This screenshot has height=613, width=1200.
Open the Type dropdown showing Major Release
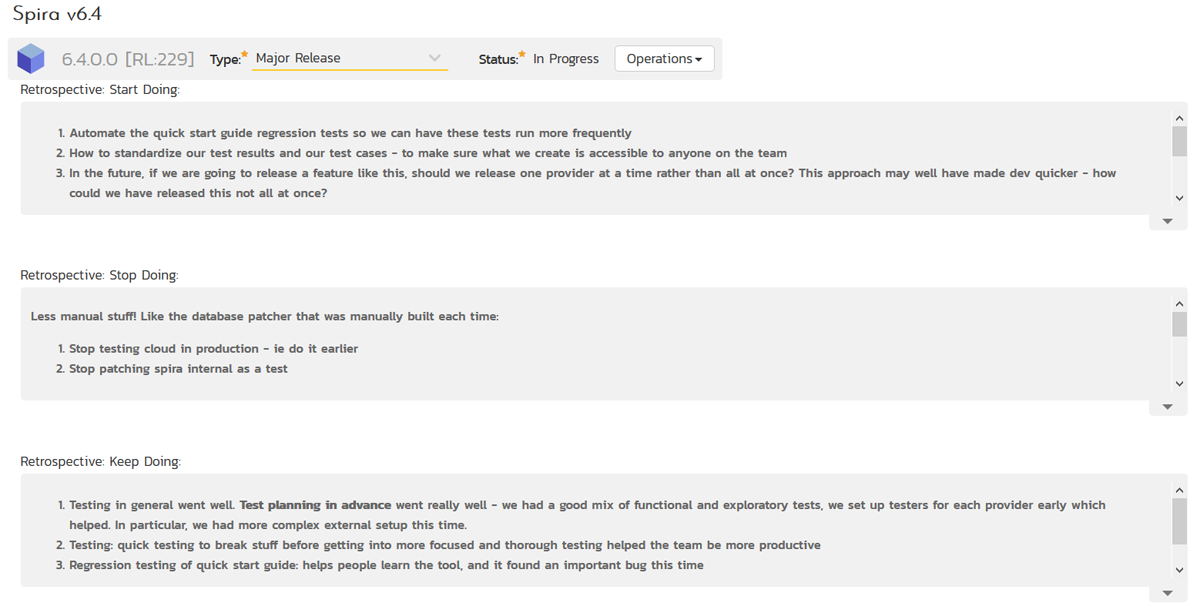coord(348,58)
